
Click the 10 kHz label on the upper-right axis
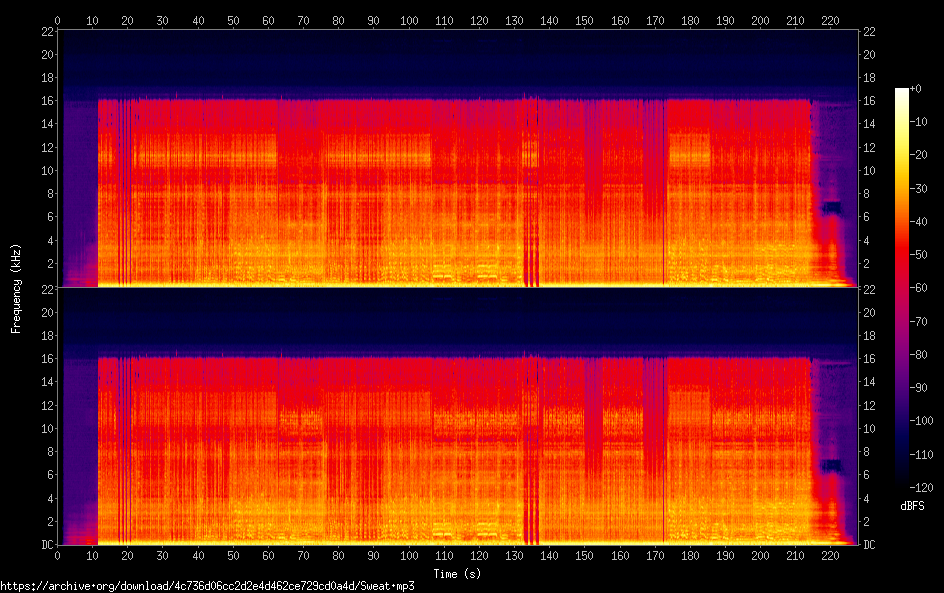pyautogui.click(x=870, y=171)
